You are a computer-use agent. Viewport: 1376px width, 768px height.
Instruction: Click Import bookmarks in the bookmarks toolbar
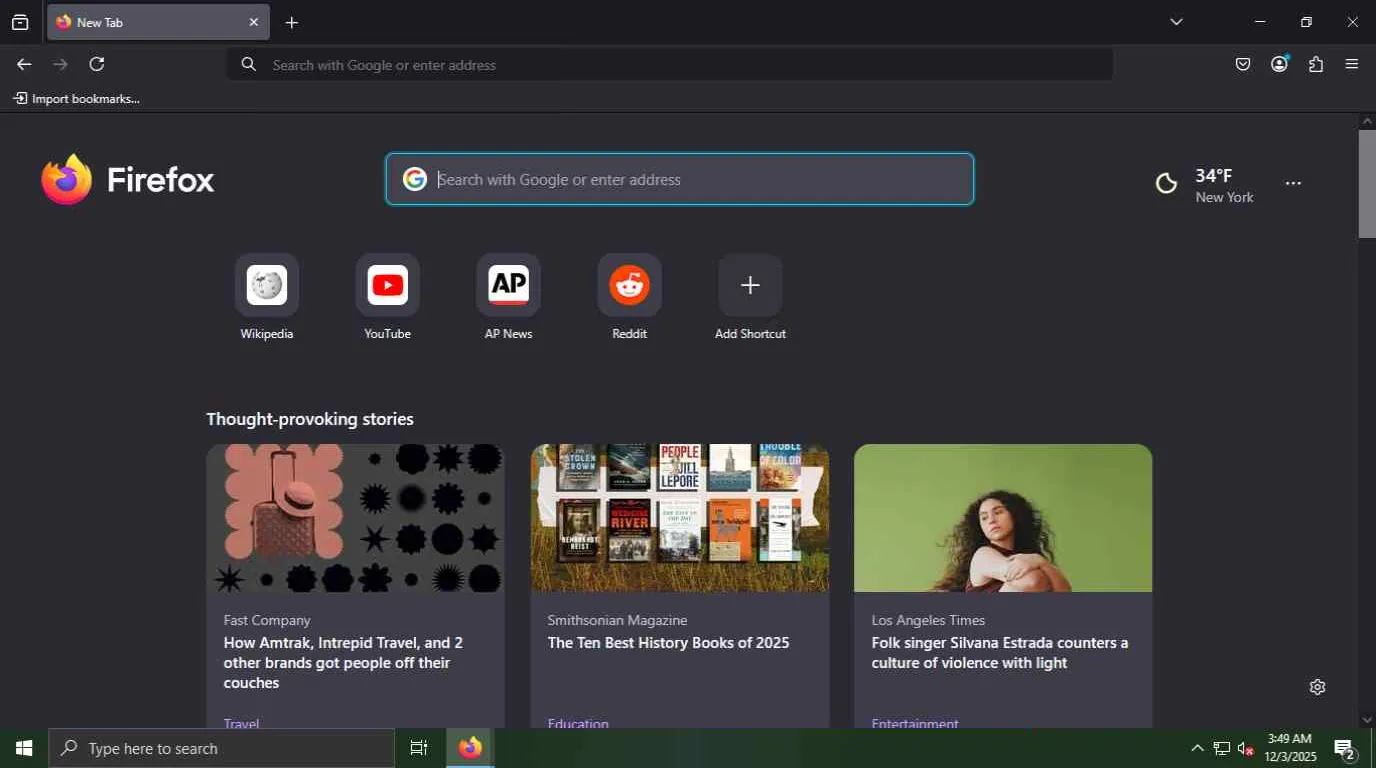pyautogui.click(x=76, y=98)
